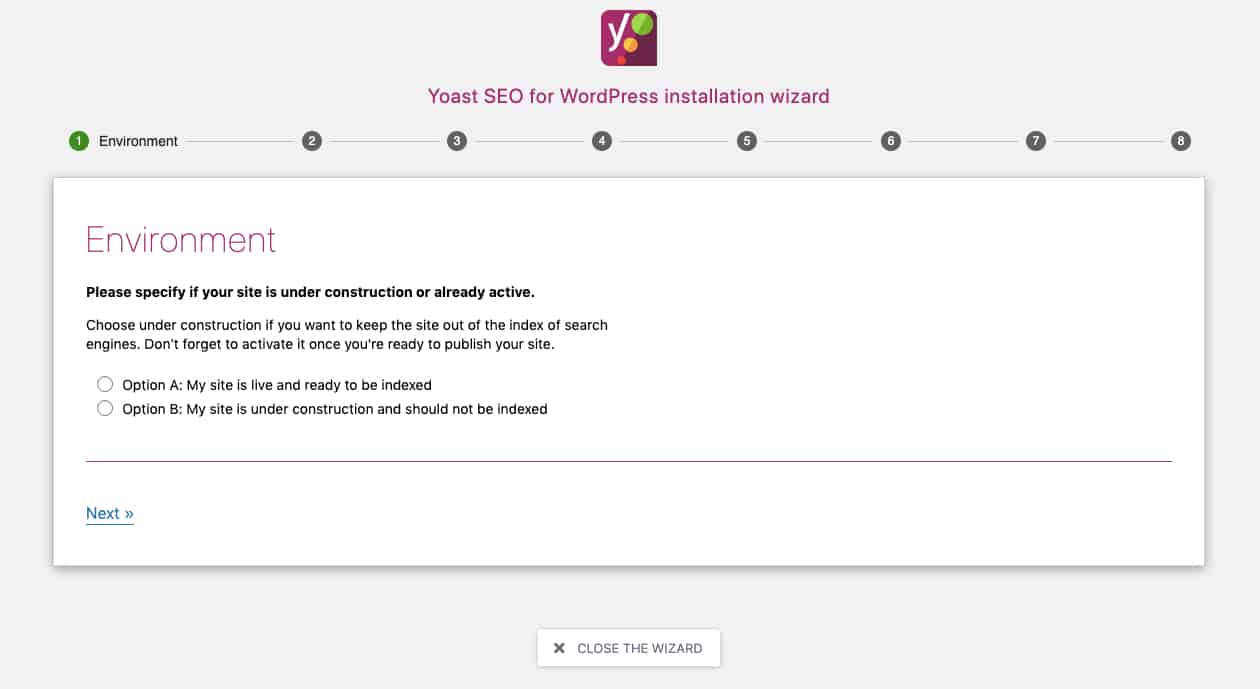Go to step 3 circle
This screenshot has width=1260, height=689.
[457, 141]
